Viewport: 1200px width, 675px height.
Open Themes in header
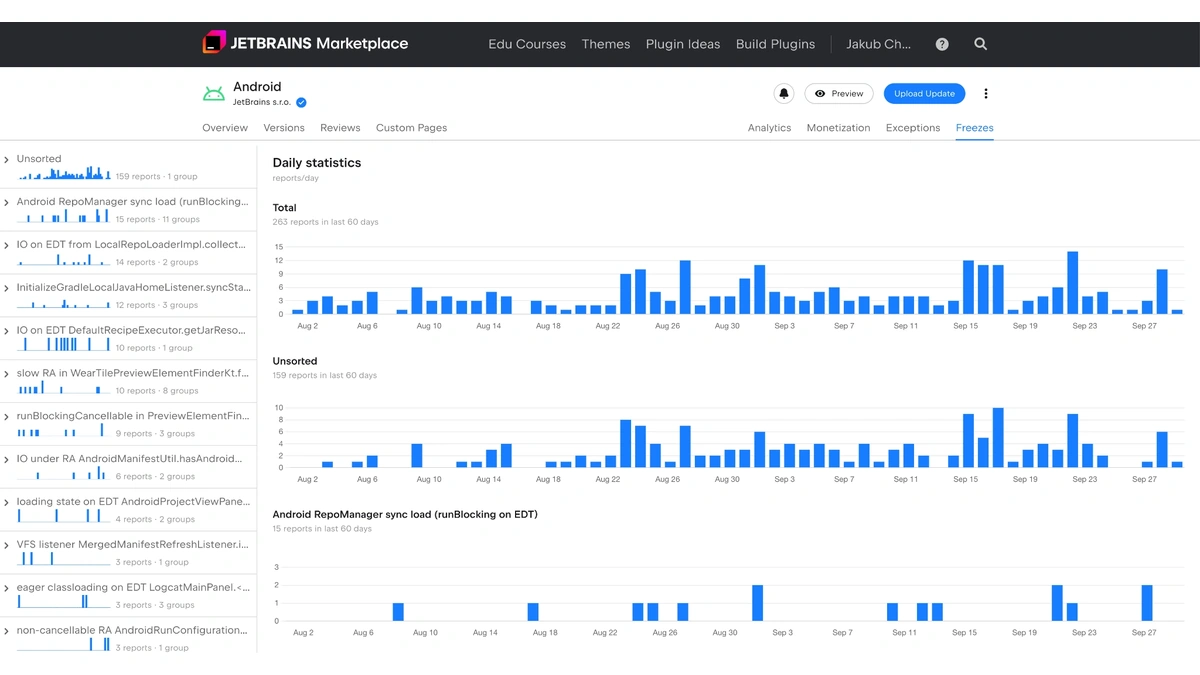(x=606, y=44)
